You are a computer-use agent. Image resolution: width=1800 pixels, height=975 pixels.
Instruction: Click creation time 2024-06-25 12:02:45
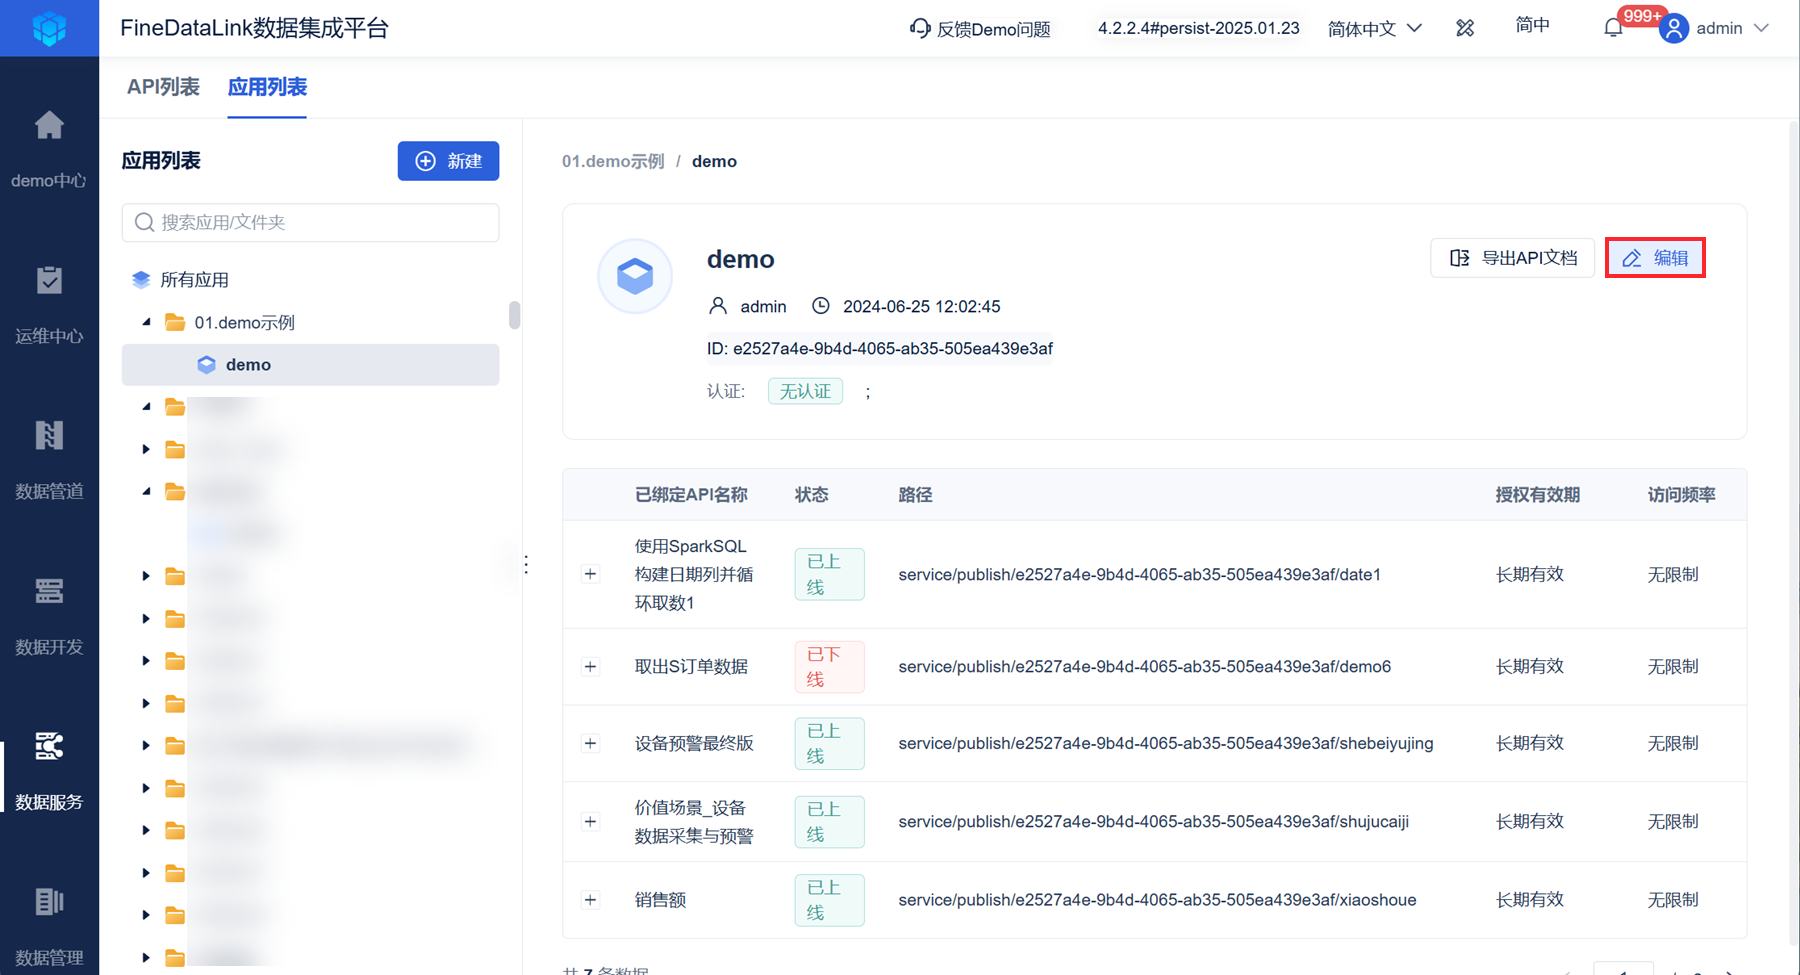coord(921,306)
